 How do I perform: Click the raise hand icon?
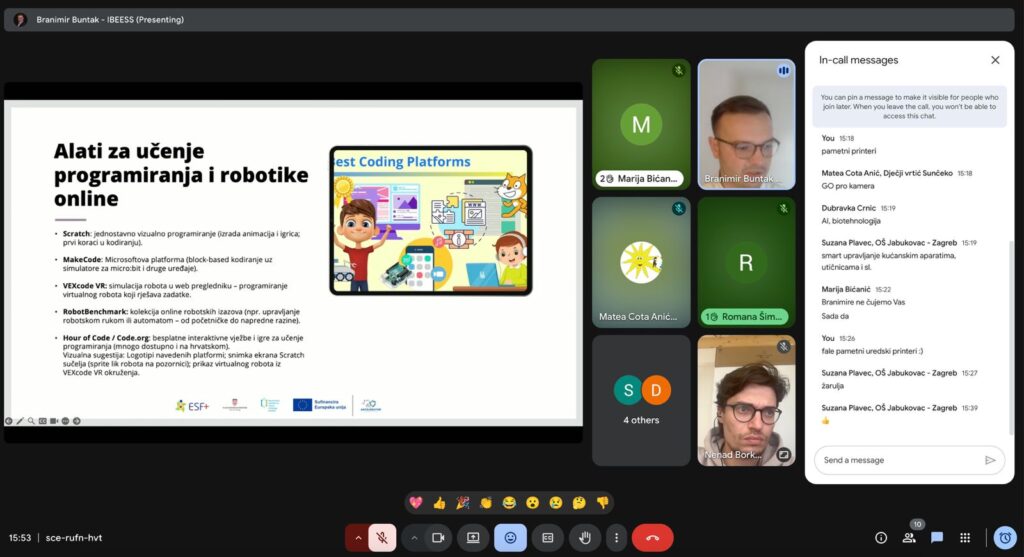[585, 538]
